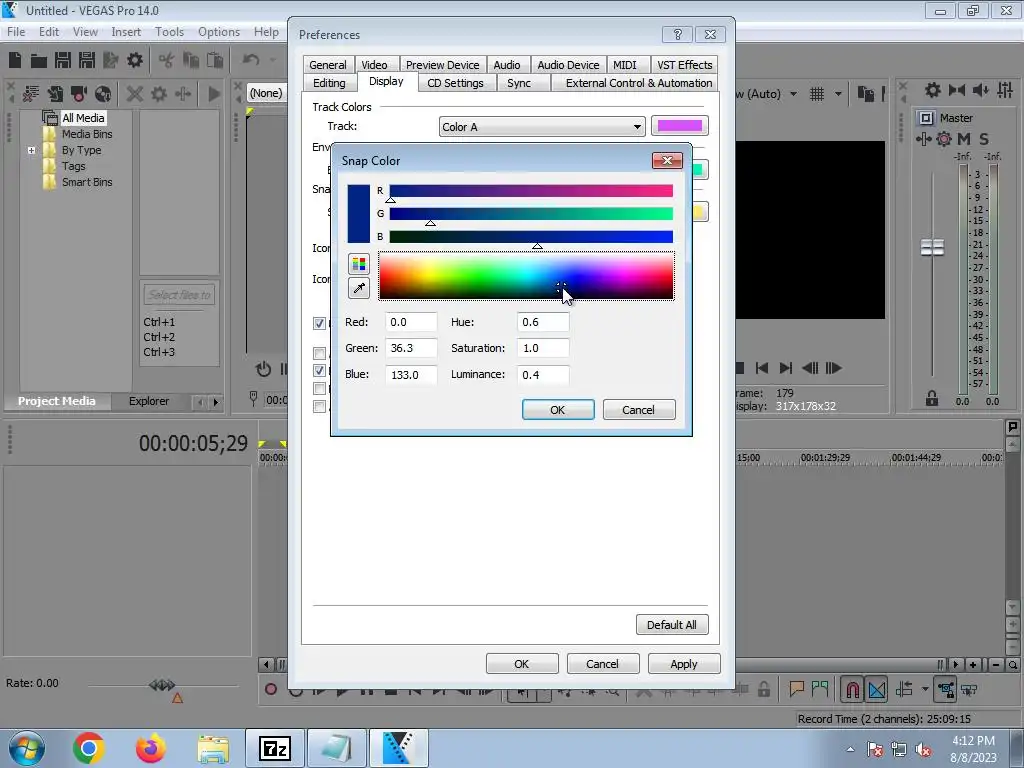Toggle Automatic Crossfades icon
Viewport: 1024px width, 768px height.
(877, 690)
